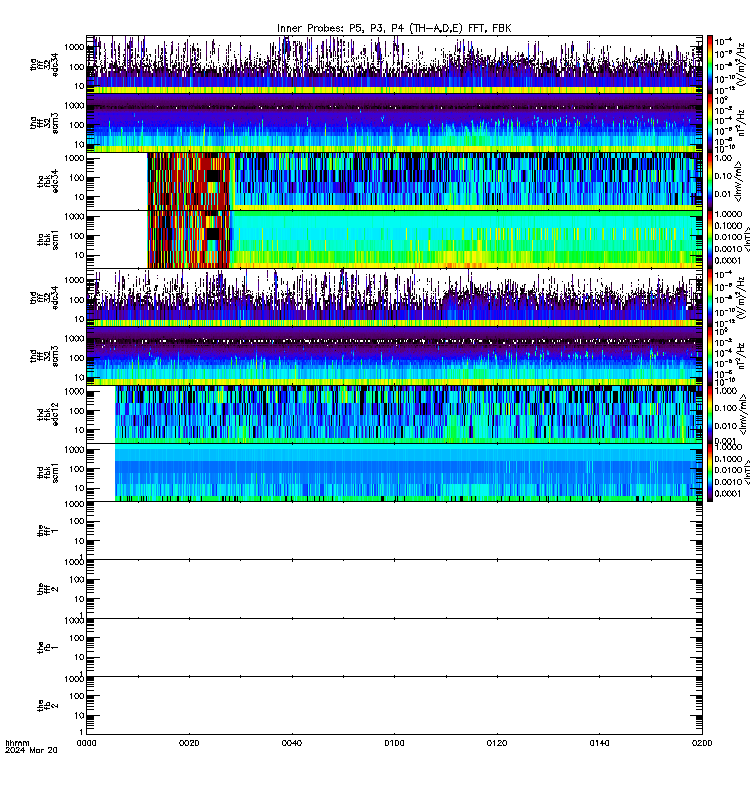Viewport: 750px width, 800px height.
Task: Click the 10 tick label of thd fbk edc12 axis
Action: (80, 430)
